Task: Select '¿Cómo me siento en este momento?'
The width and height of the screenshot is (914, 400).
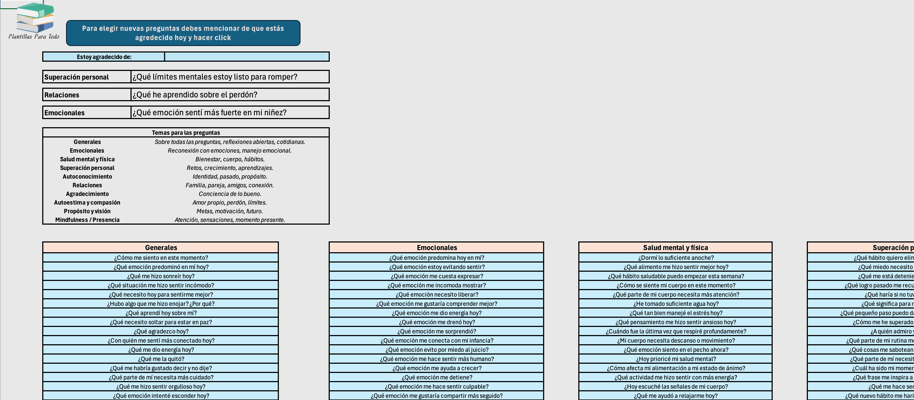Action: [x=160, y=258]
